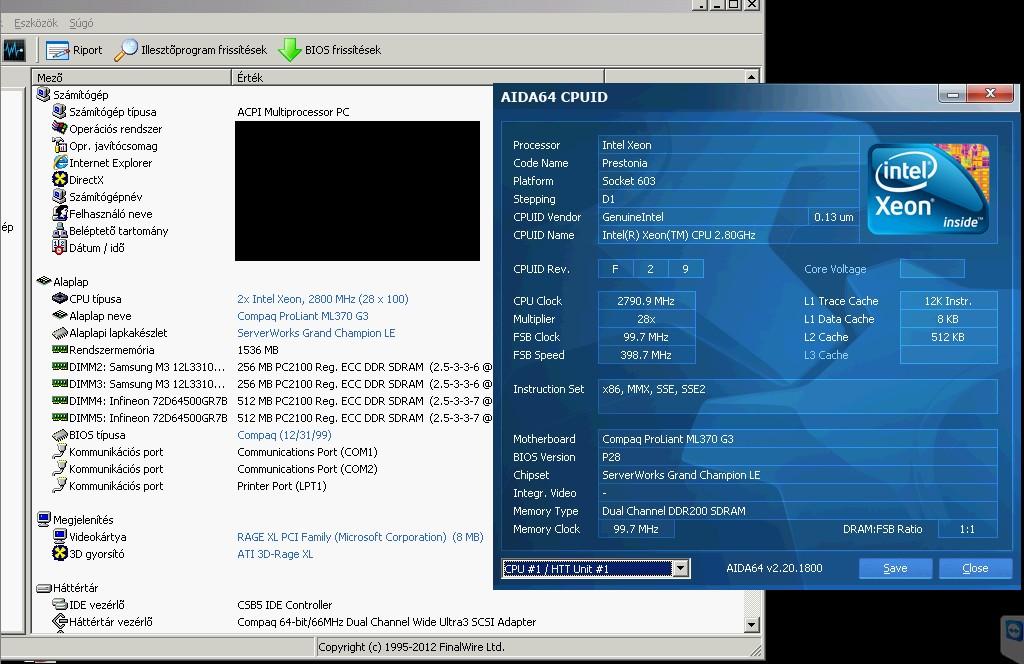The width and height of the screenshot is (1024, 664).
Task: Click the Háttértár drive icon
Action: 44,588
